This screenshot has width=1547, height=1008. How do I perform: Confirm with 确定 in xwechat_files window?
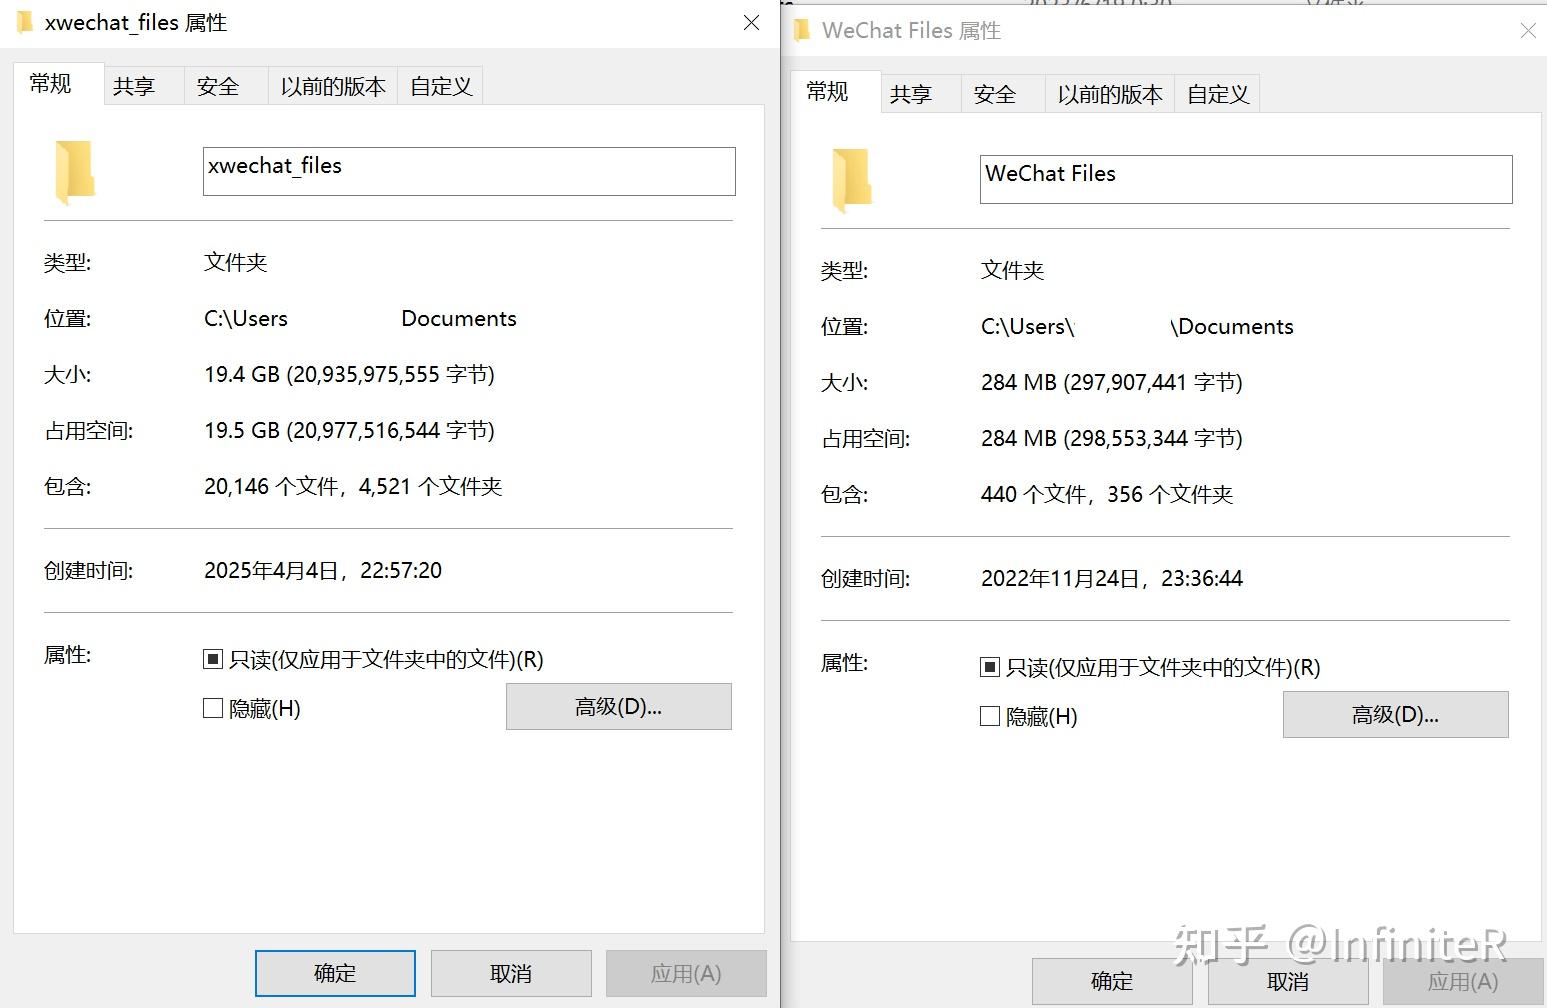pyautogui.click(x=335, y=973)
